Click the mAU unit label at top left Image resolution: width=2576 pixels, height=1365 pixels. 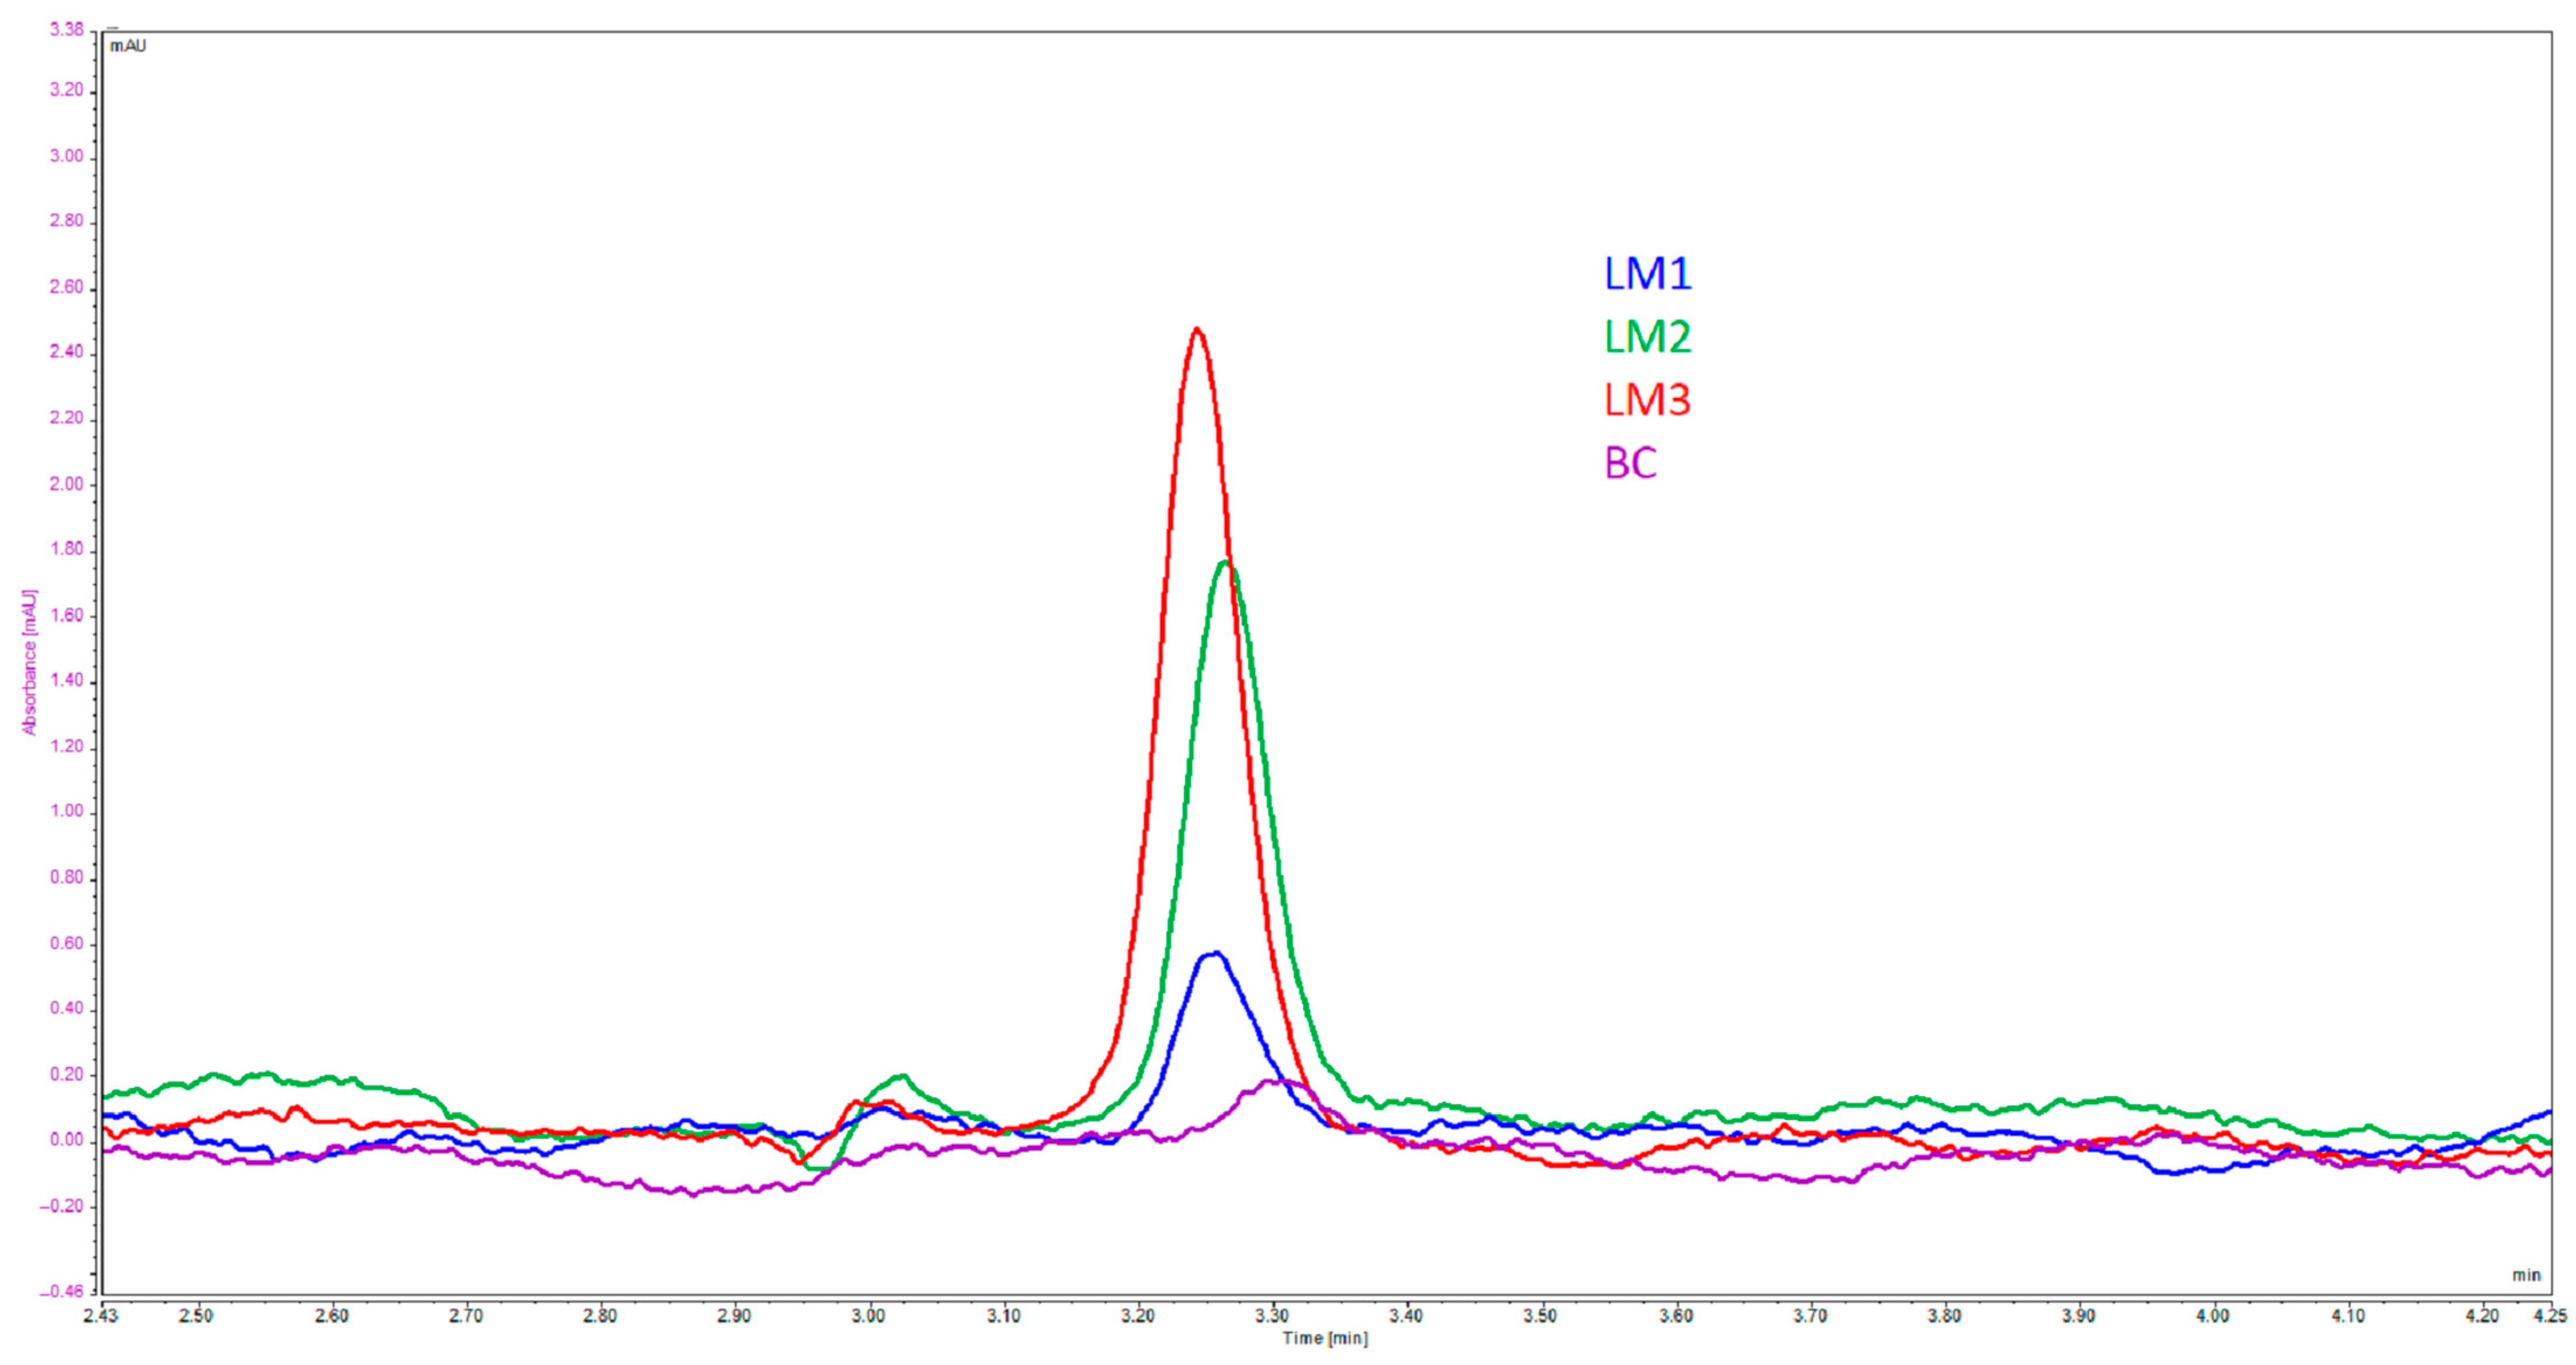[x=128, y=46]
